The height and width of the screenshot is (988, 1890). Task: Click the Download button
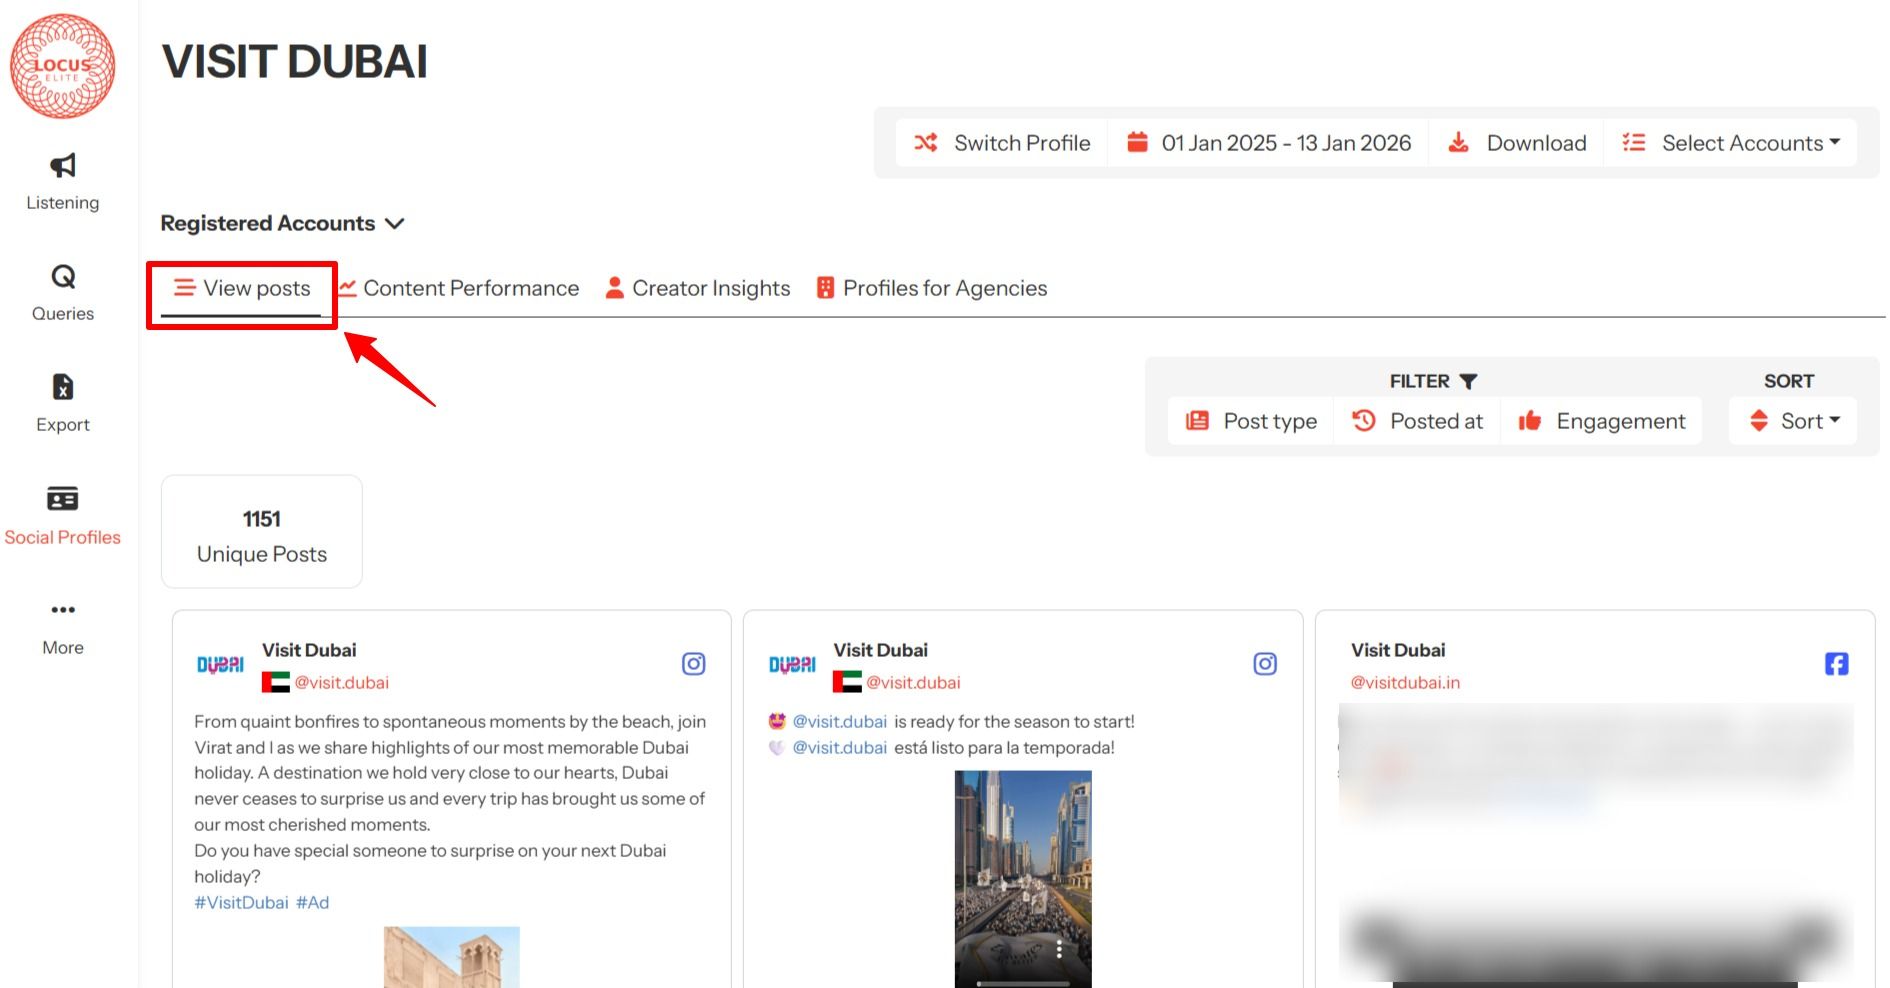coord(1517,143)
